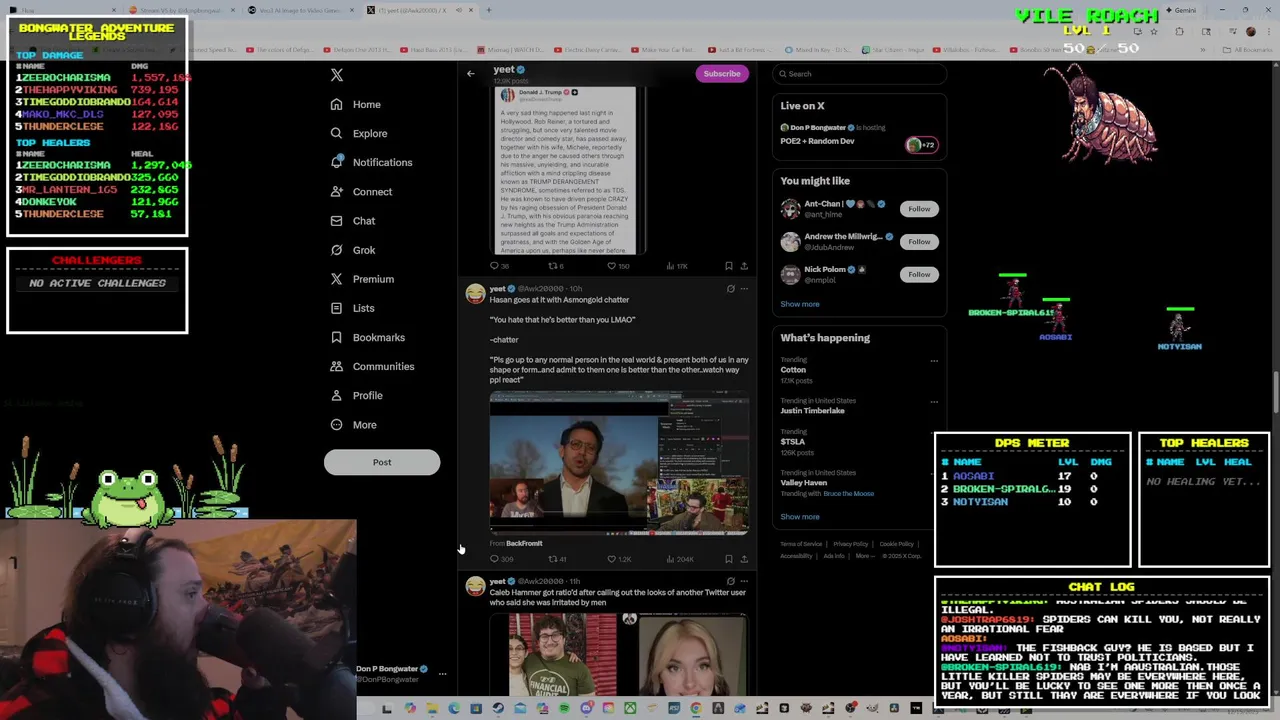Open Explore in the X sidebar
This screenshot has width=1280, height=720.
(x=359, y=133)
